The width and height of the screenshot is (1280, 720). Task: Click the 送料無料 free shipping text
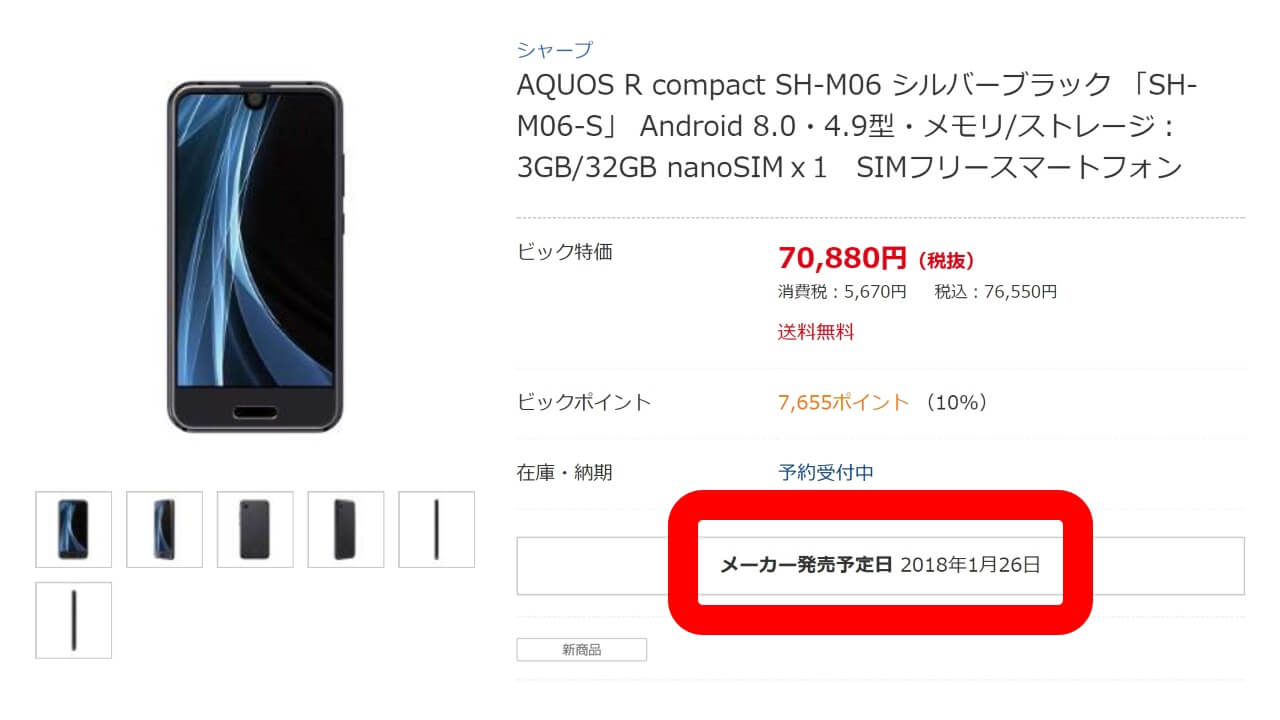[x=816, y=333]
